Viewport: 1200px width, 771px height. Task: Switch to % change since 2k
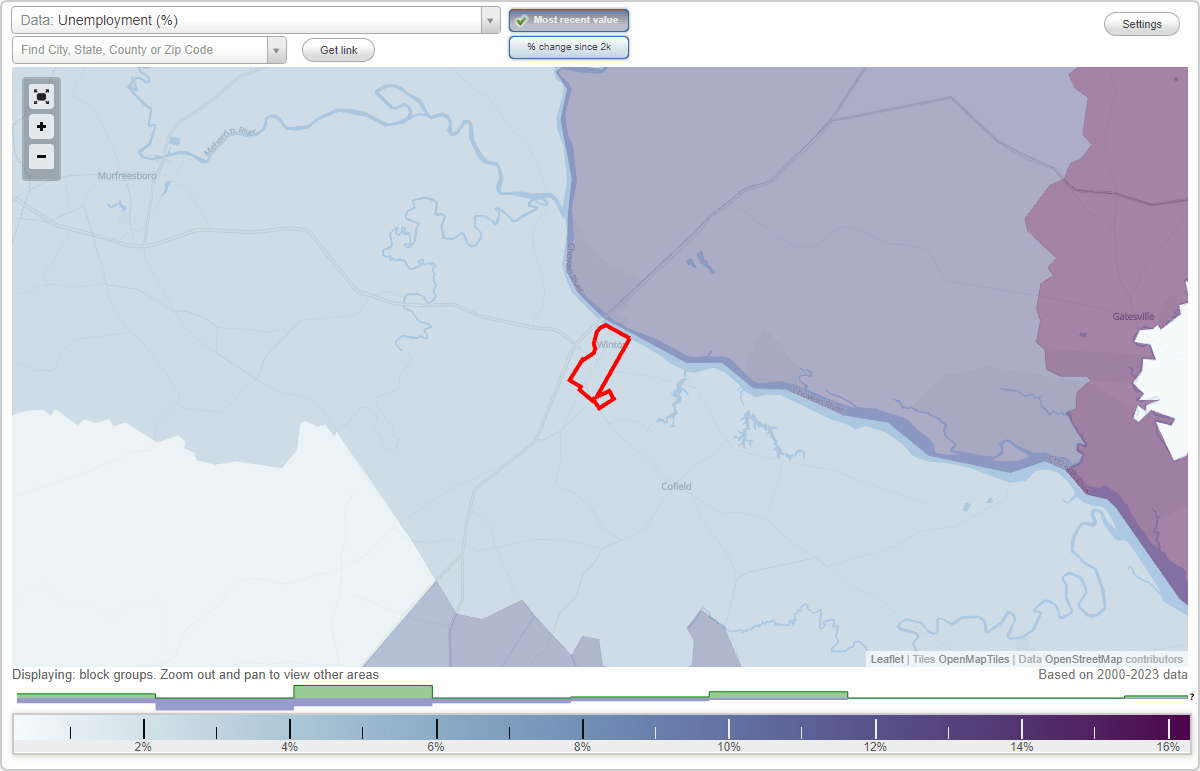(569, 47)
